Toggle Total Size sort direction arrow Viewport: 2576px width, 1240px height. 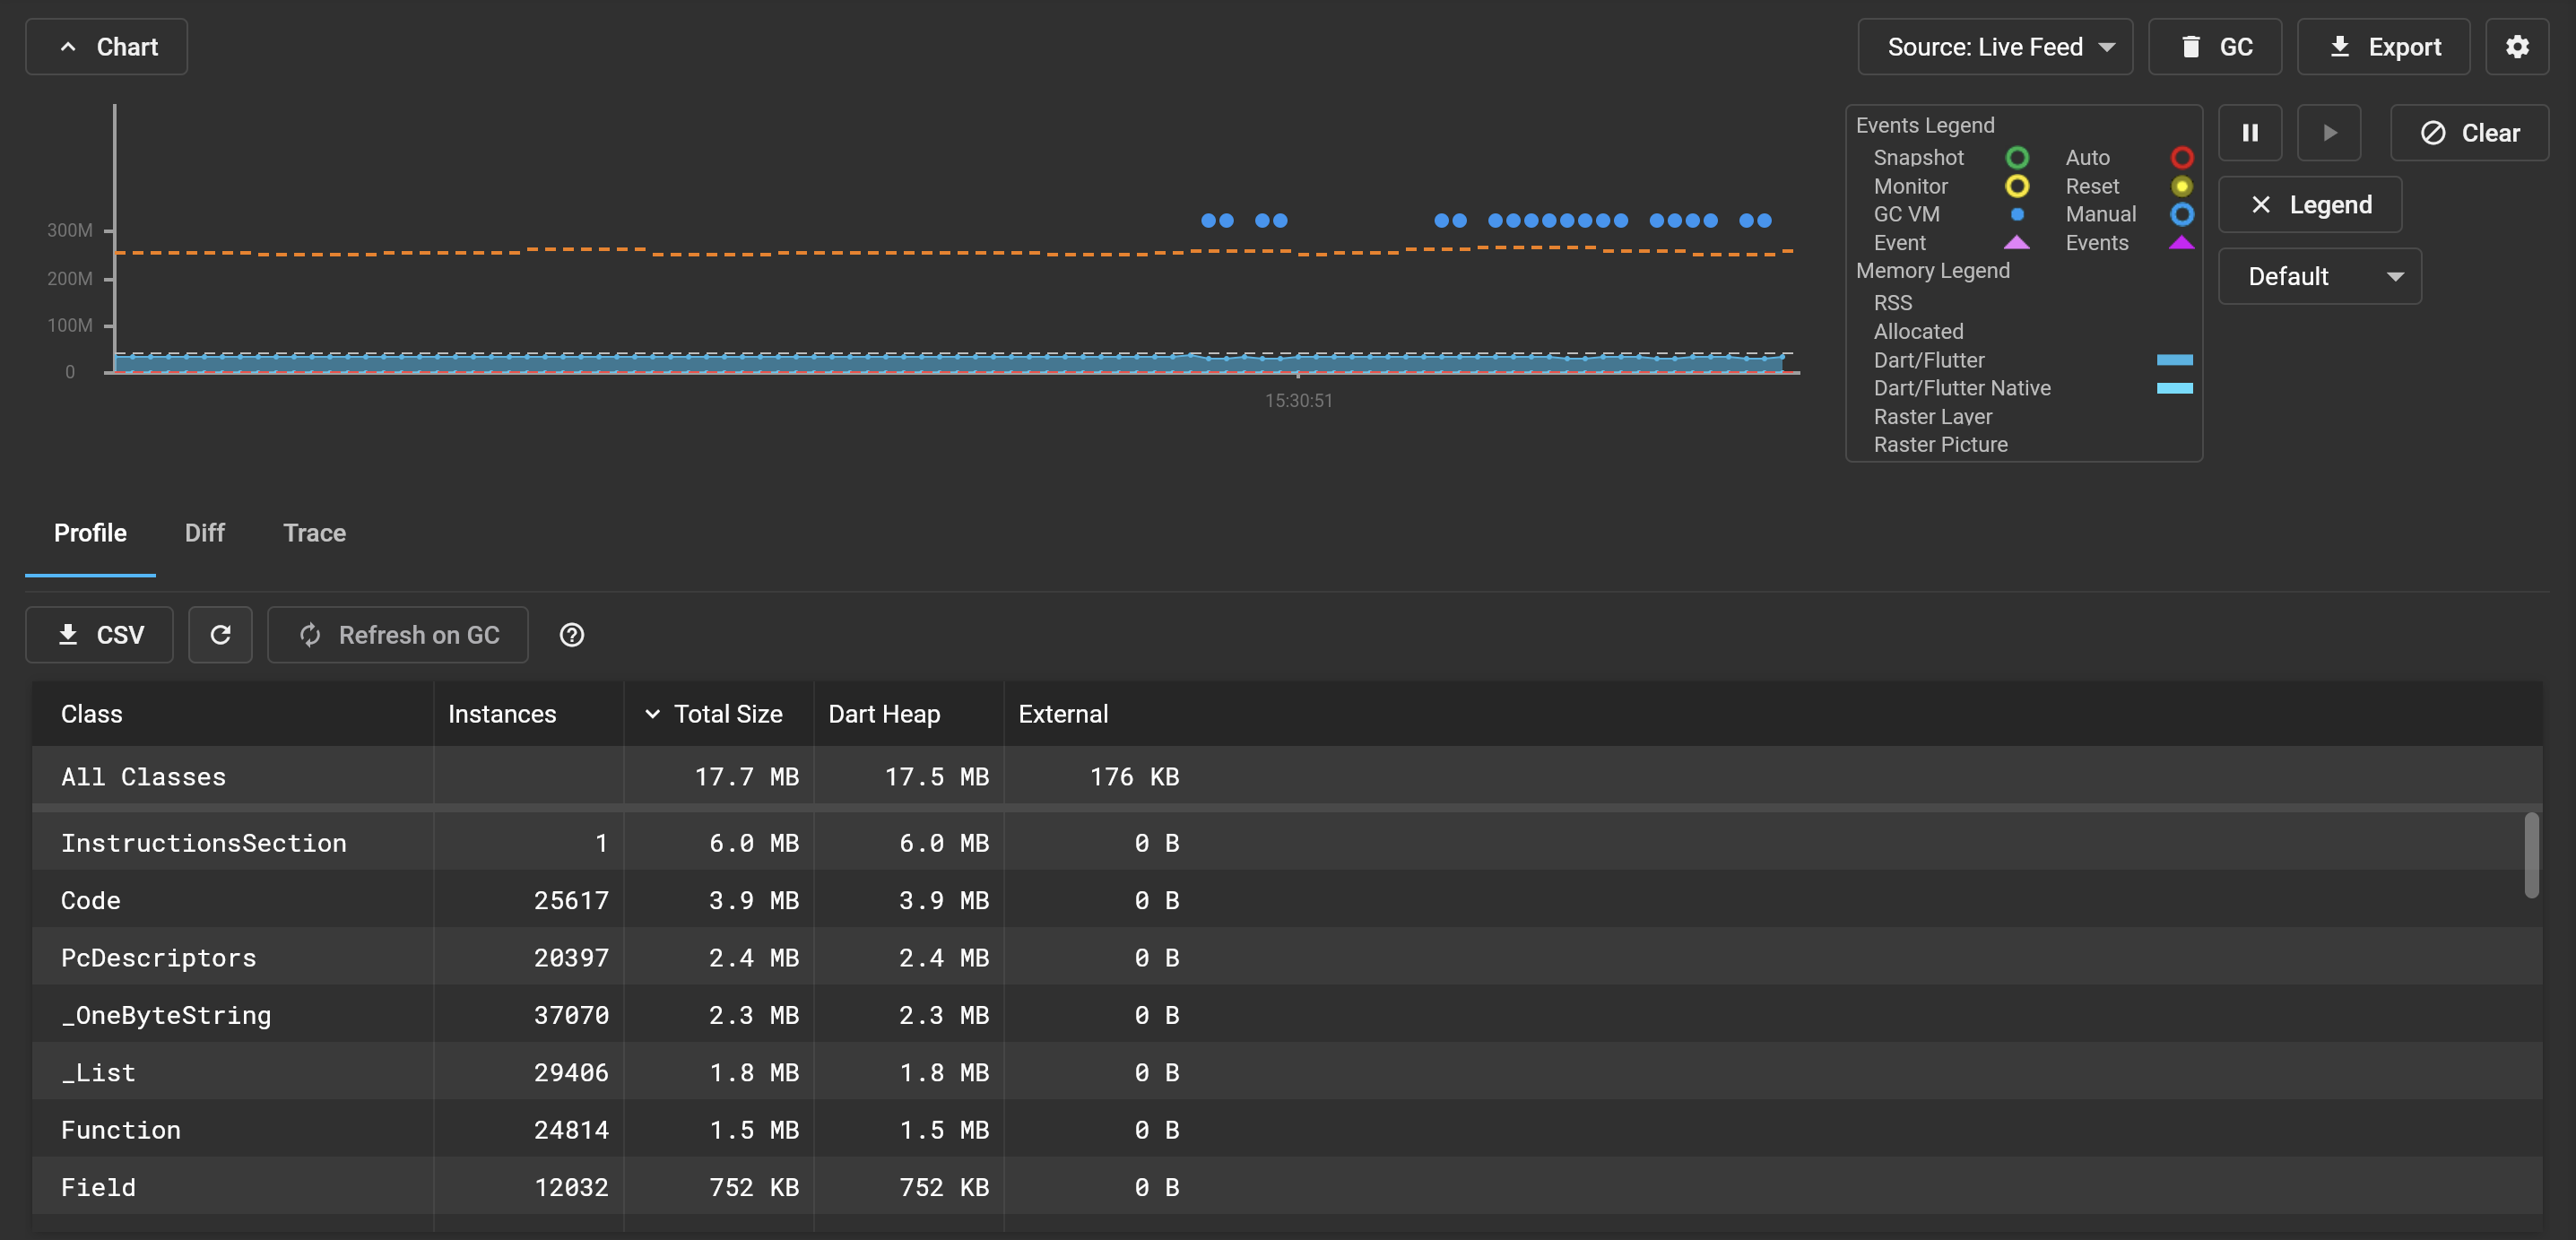pos(652,714)
